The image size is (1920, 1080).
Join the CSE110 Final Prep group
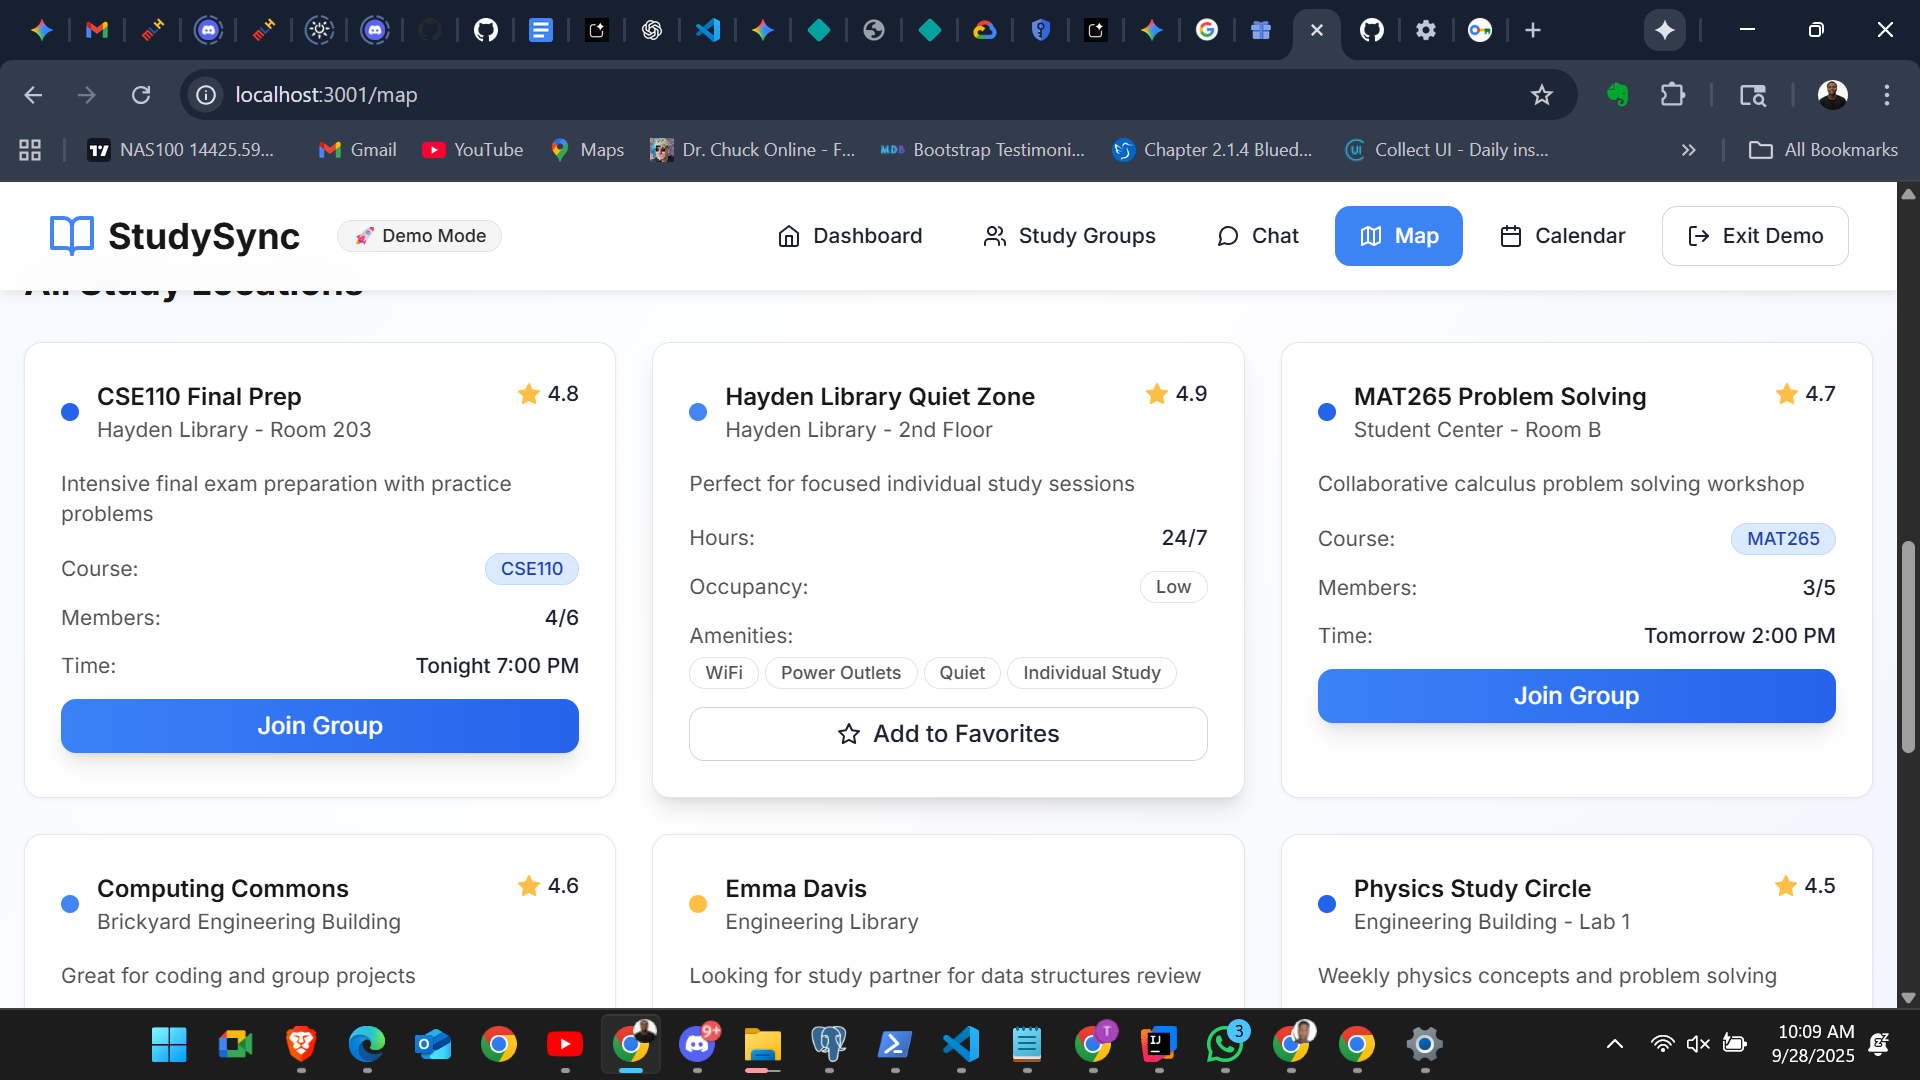tap(319, 726)
